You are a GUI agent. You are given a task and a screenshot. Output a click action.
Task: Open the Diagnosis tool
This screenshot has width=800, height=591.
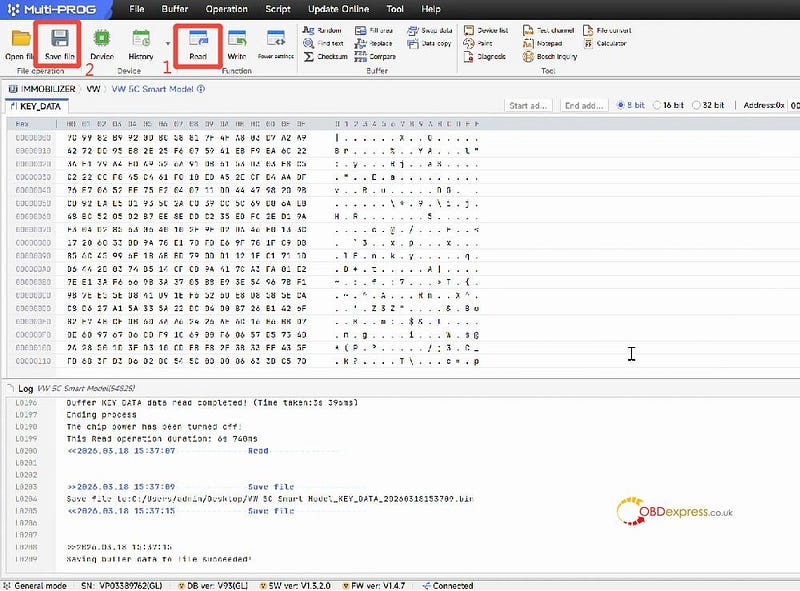[485, 57]
